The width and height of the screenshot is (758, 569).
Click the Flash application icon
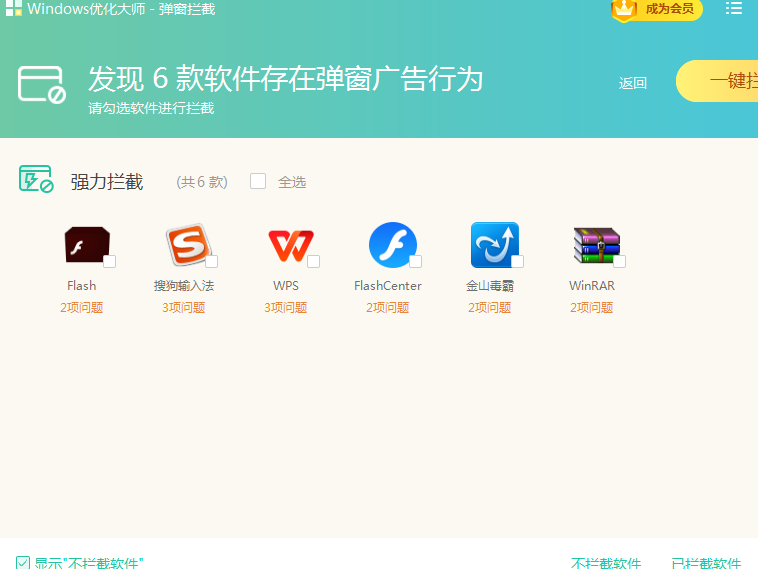pos(85,245)
